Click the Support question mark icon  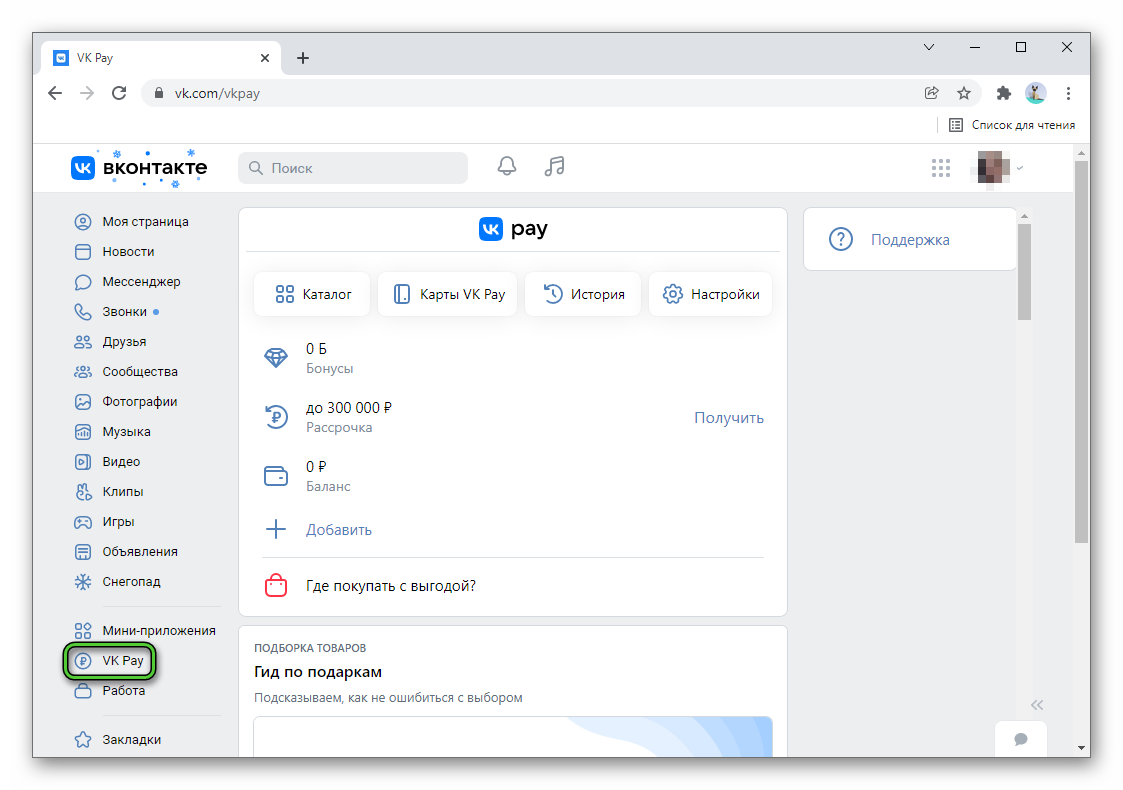pos(841,240)
